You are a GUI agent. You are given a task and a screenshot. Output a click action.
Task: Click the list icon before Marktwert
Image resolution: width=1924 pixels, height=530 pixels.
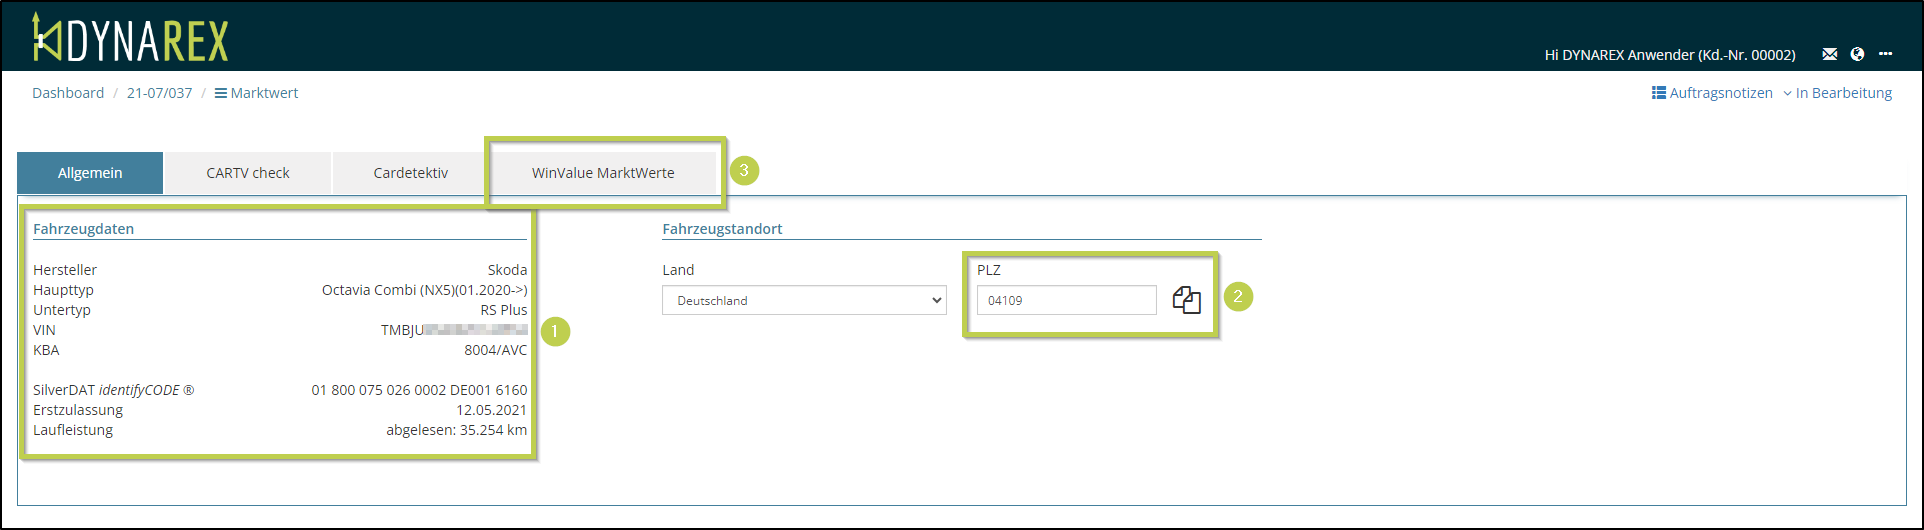tap(220, 93)
